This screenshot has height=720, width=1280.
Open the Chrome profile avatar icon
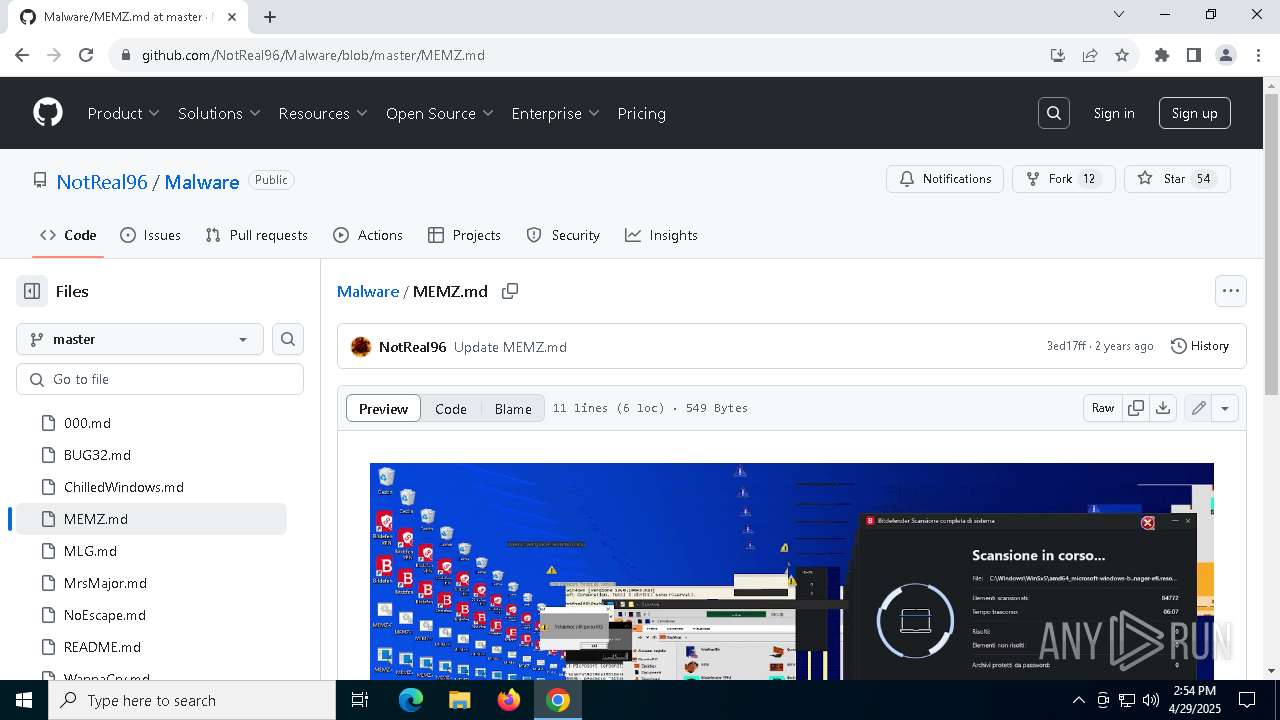tap(1226, 55)
